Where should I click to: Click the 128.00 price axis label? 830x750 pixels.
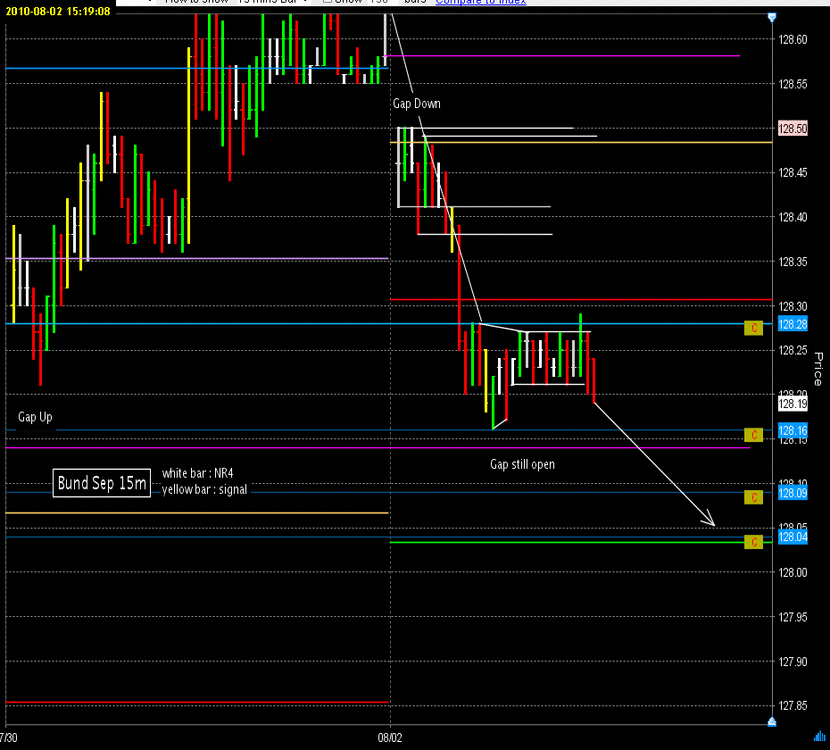pos(792,573)
